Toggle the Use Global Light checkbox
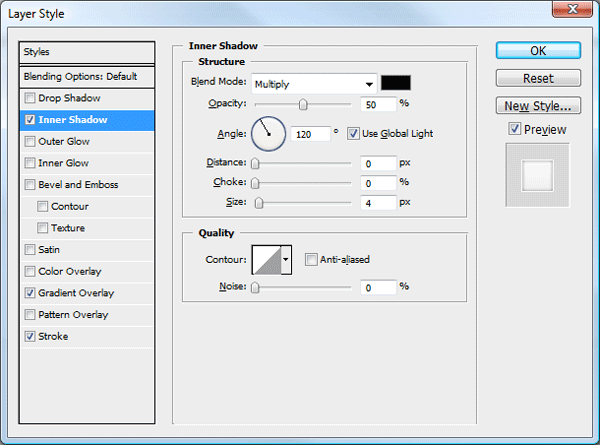The width and height of the screenshot is (600, 445). click(x=353, y=134)
